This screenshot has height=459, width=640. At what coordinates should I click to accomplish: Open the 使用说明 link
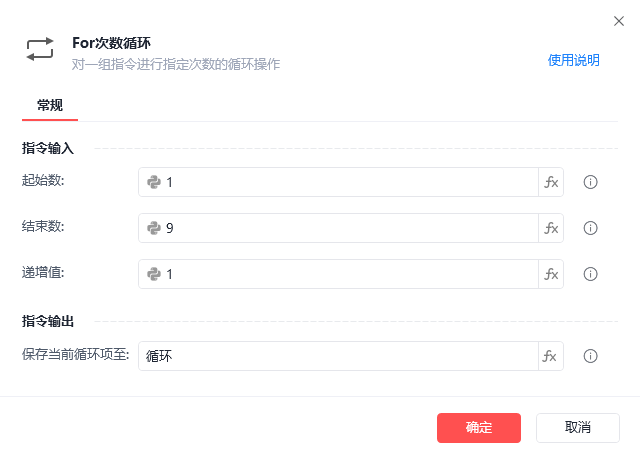point(573,60)
